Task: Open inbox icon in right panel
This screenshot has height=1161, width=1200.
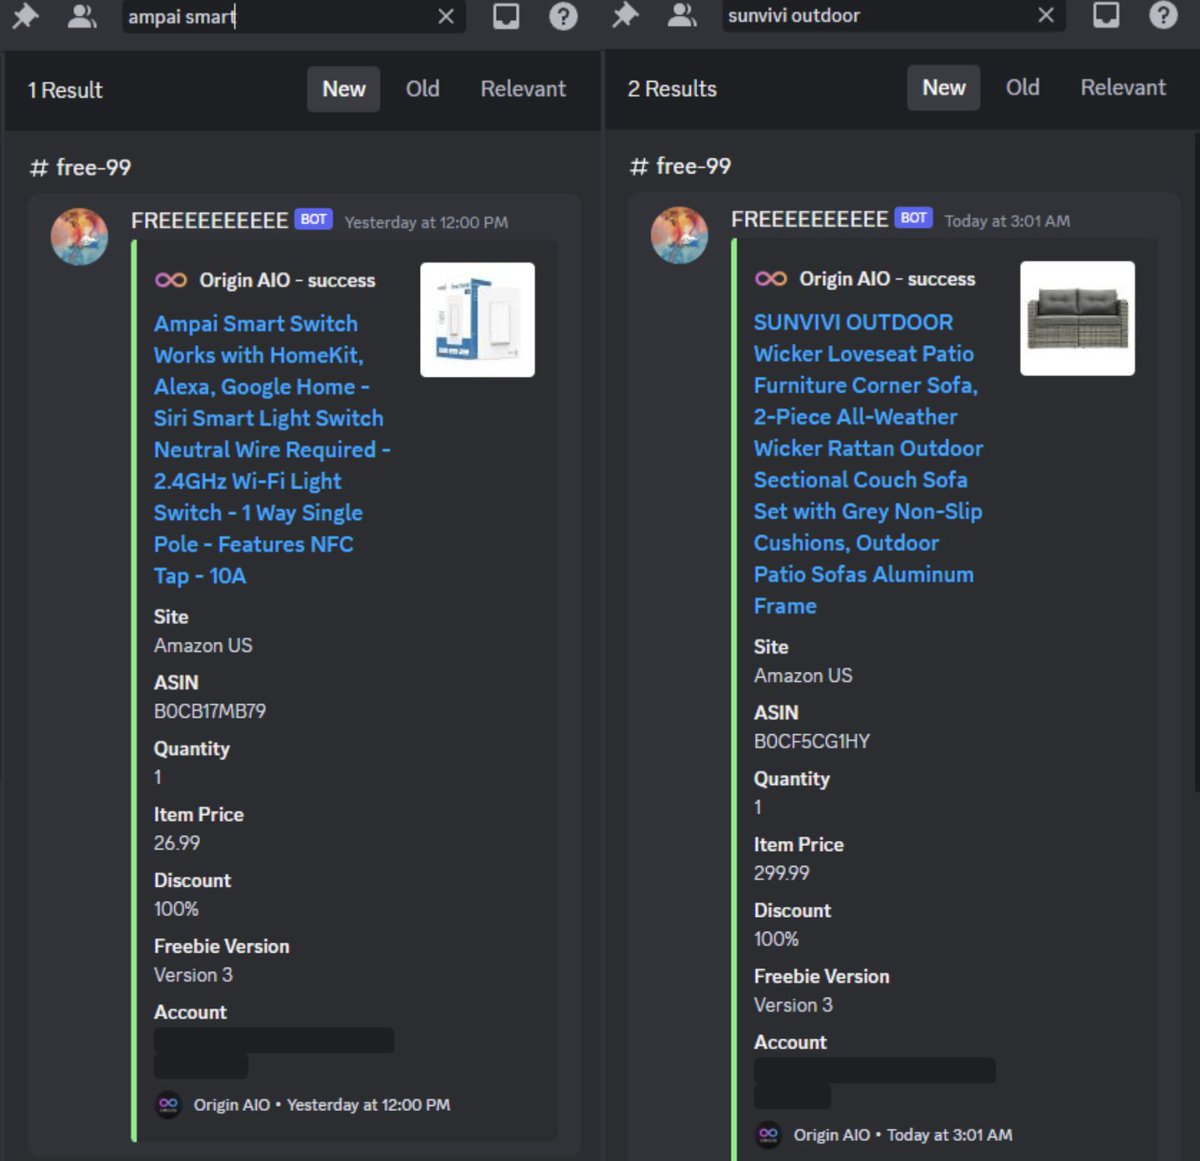Action: [1106, 15]
